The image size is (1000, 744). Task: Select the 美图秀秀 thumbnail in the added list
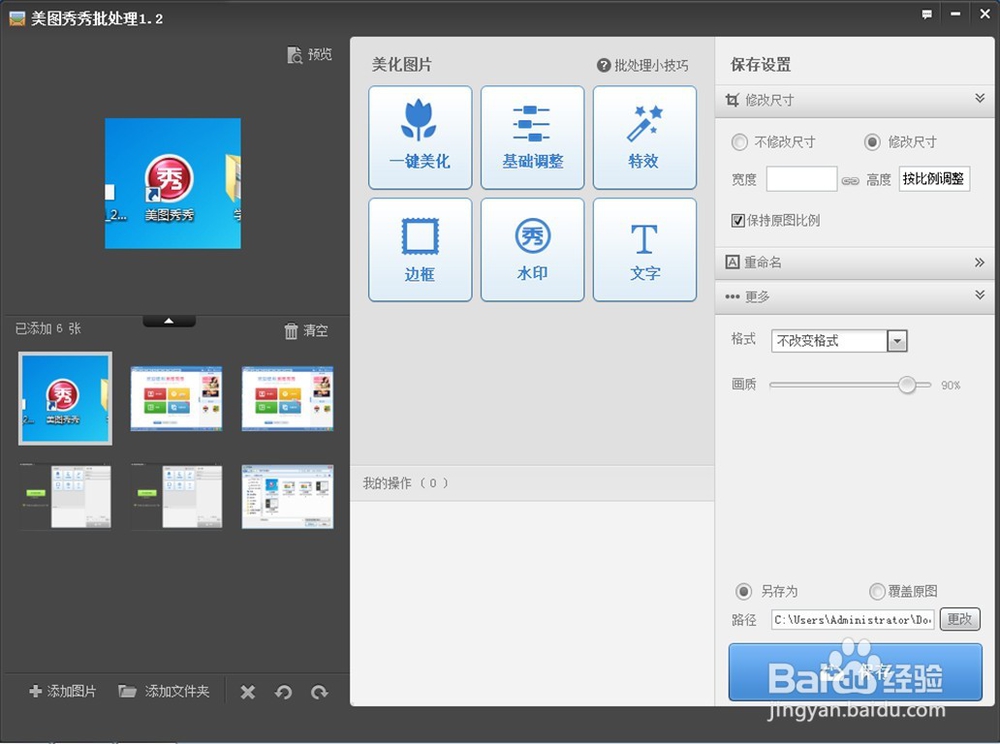(x=64, y=398)
